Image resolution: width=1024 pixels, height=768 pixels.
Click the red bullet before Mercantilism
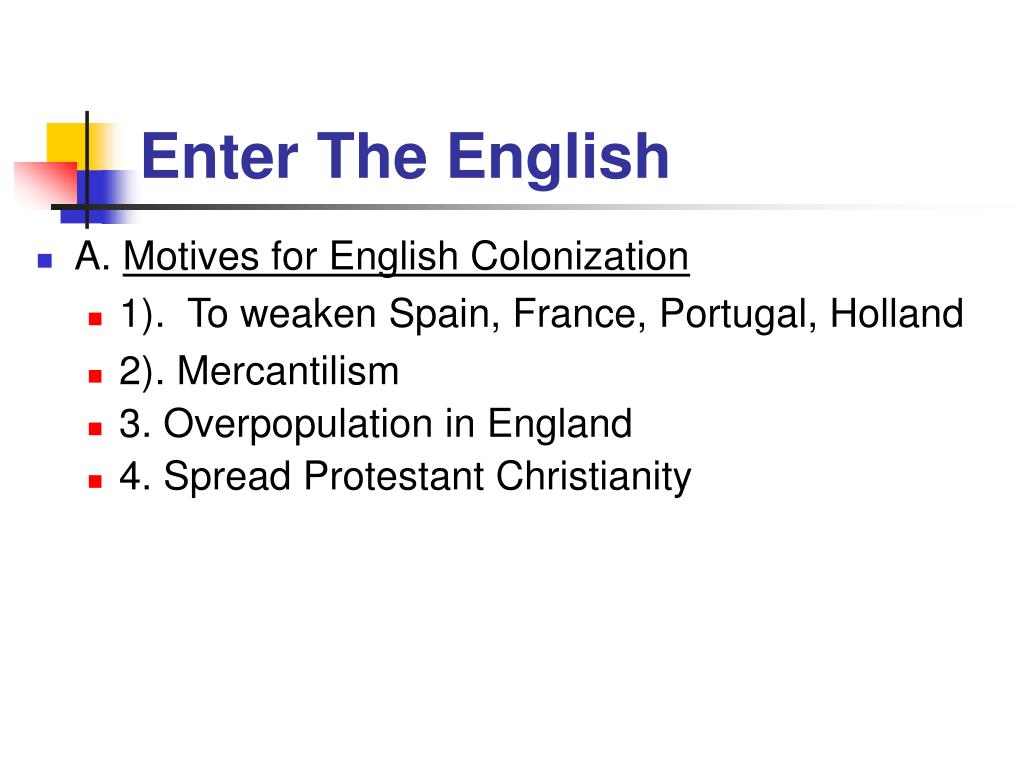coord(95,376)
